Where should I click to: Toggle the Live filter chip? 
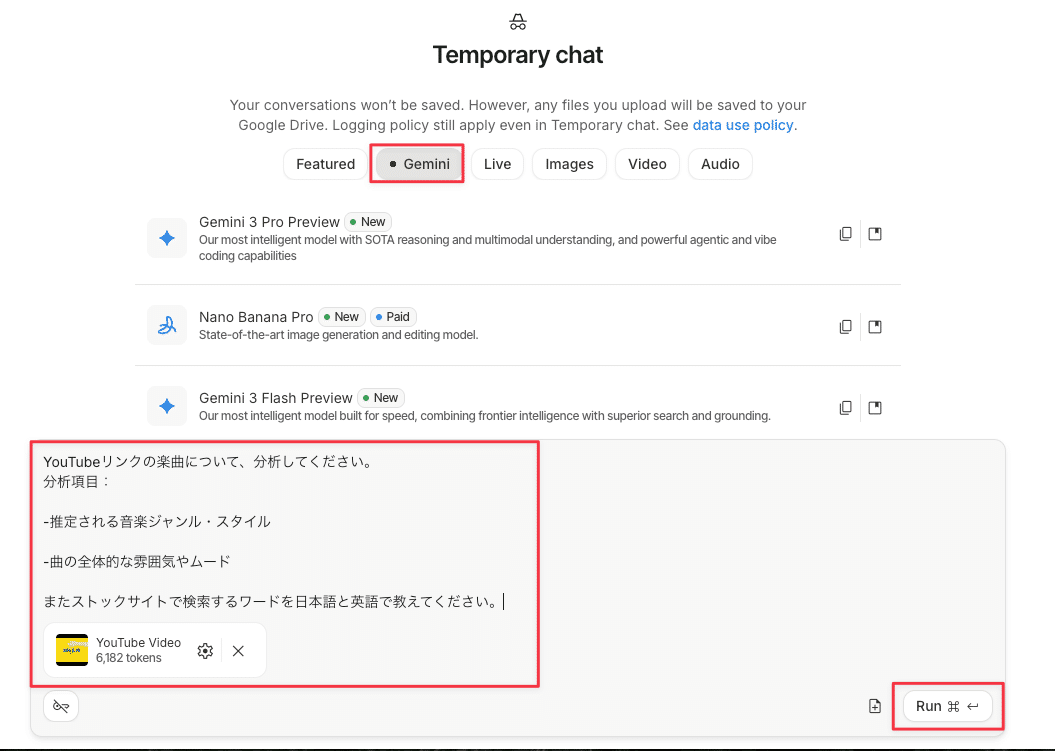(x=497, y=163)
